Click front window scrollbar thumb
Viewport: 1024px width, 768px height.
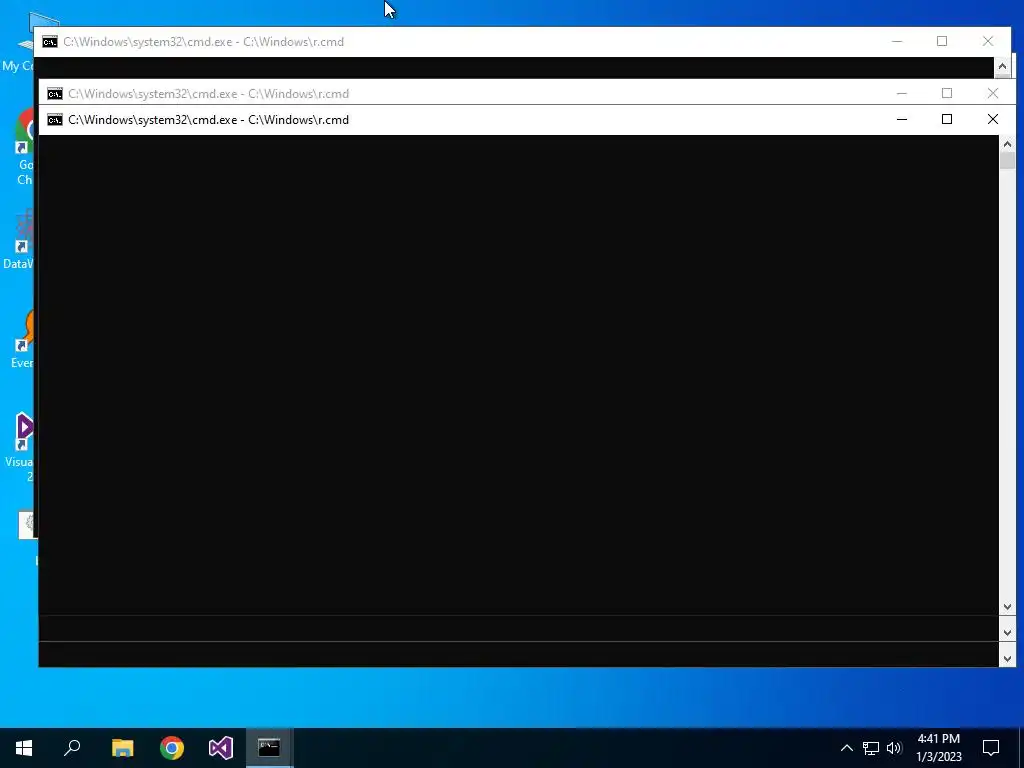pos(1007,161)
